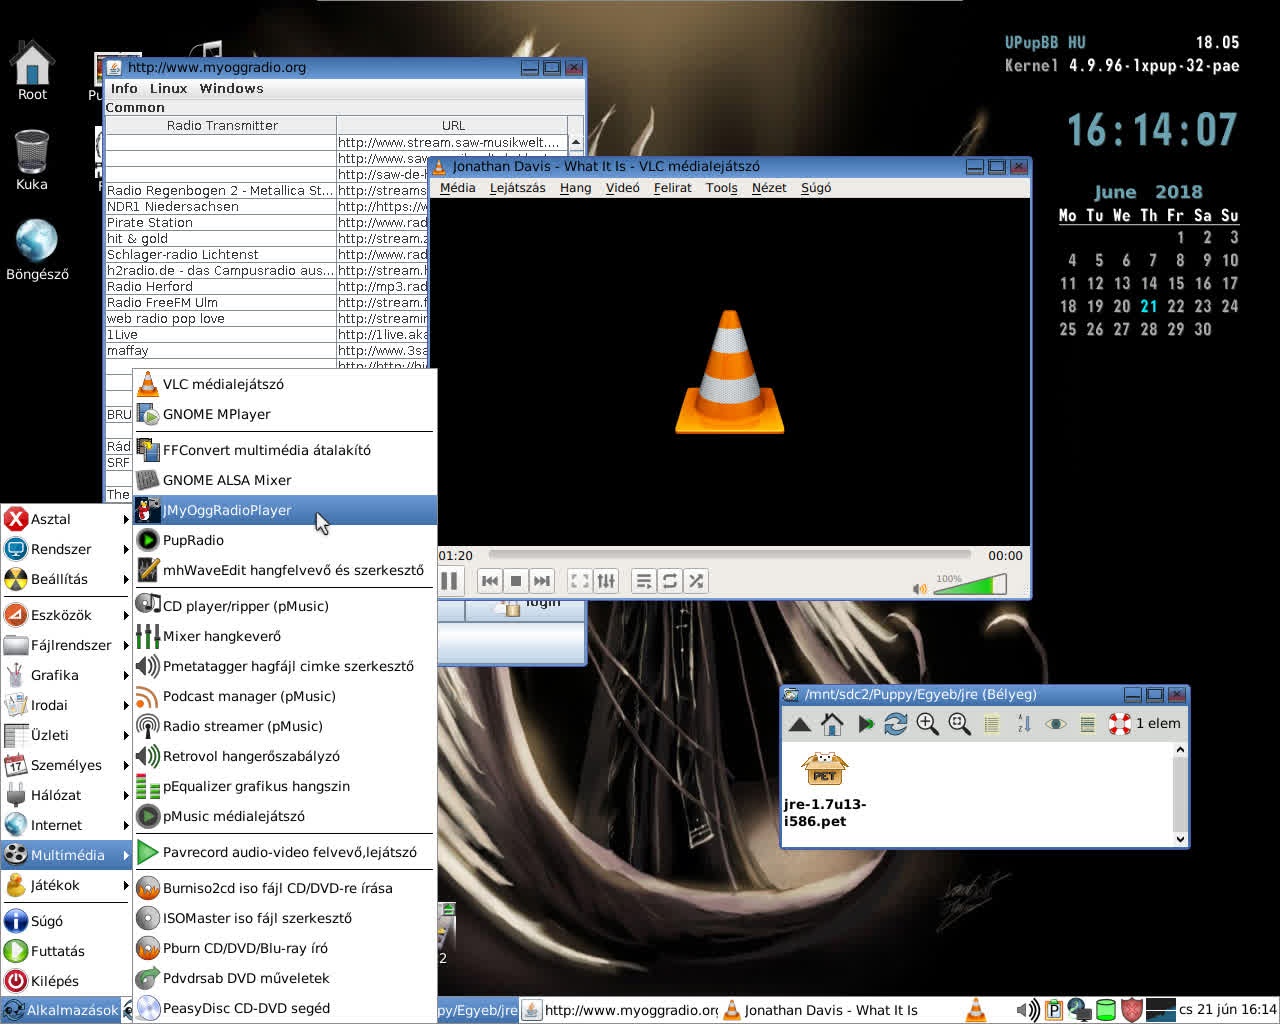Viewport: 1280px width, 1024px height.
Task: Open Felirat menu in VLC
Action: tap(672, 188)
